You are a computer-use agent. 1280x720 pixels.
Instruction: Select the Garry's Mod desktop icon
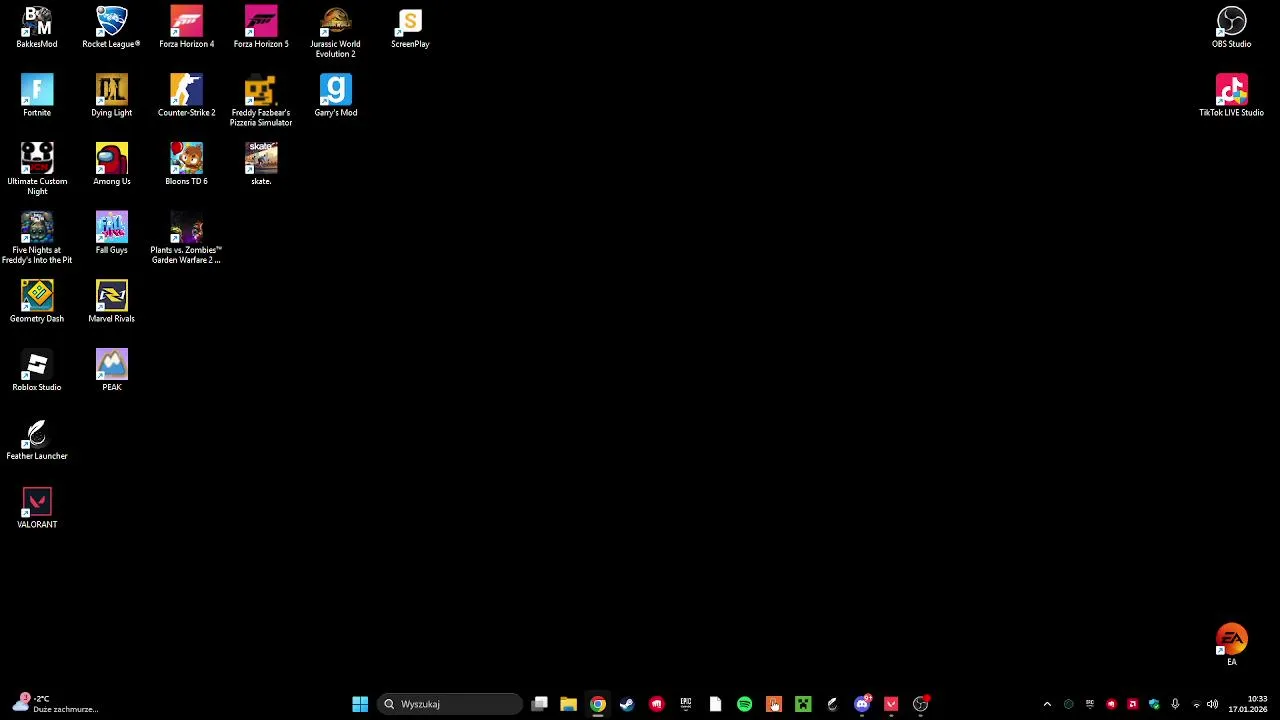[x=335, y=96]
